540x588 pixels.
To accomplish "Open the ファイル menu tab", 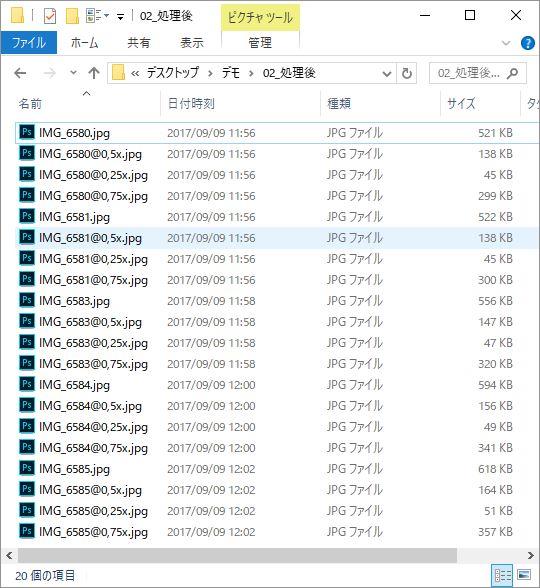I will (29, 43).
